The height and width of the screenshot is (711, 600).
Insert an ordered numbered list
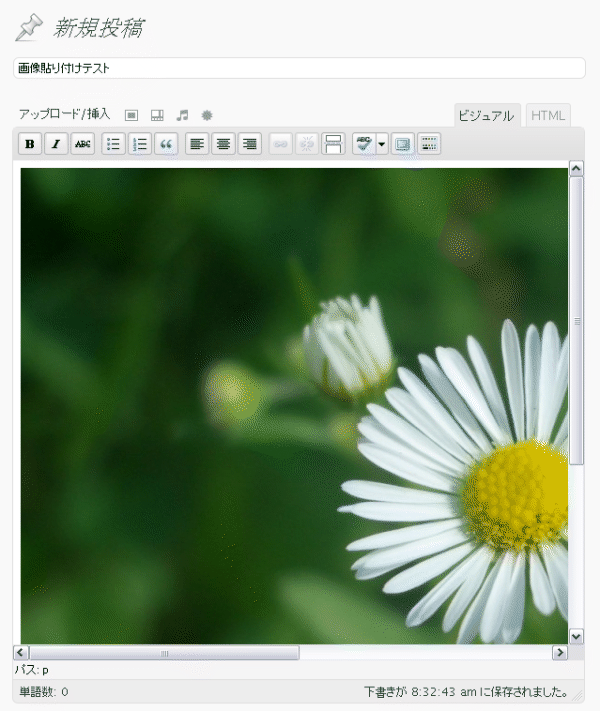[x=140, y=144]
